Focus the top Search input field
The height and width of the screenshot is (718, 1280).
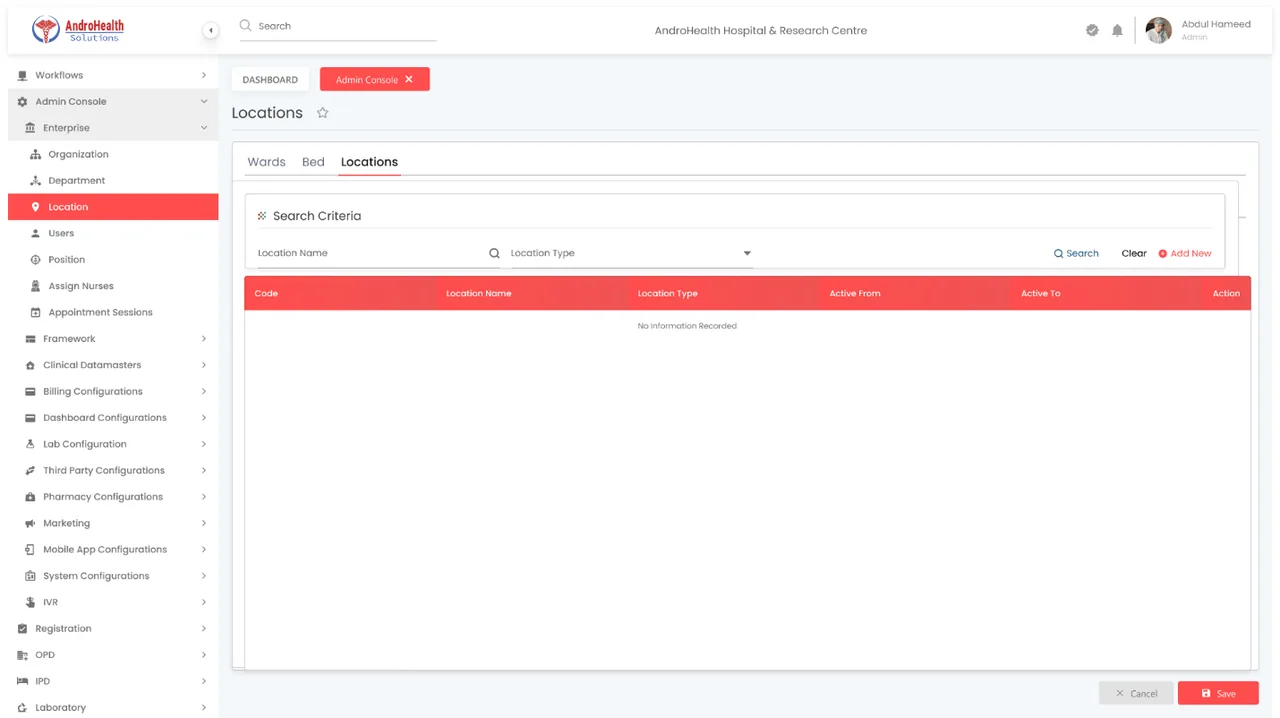[338, 26]
